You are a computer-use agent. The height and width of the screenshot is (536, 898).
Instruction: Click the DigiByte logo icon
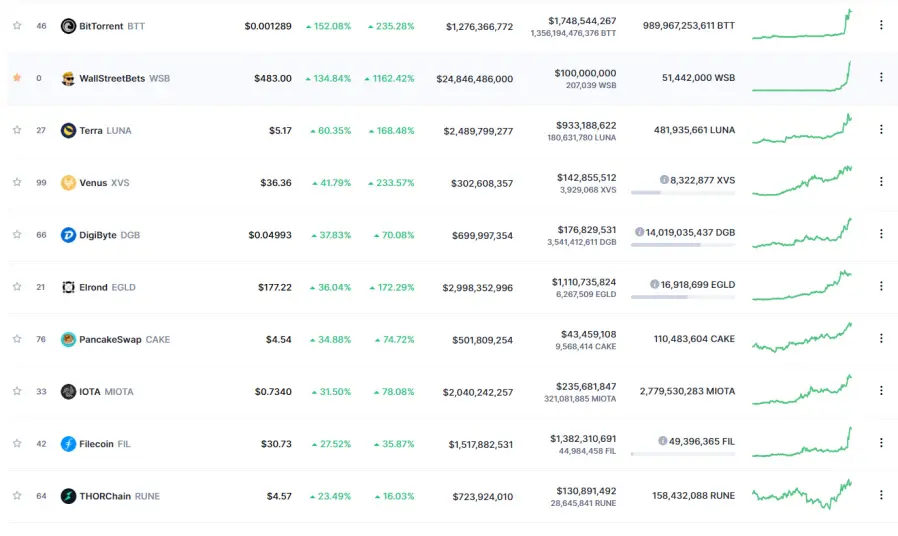tap(68, 235)
